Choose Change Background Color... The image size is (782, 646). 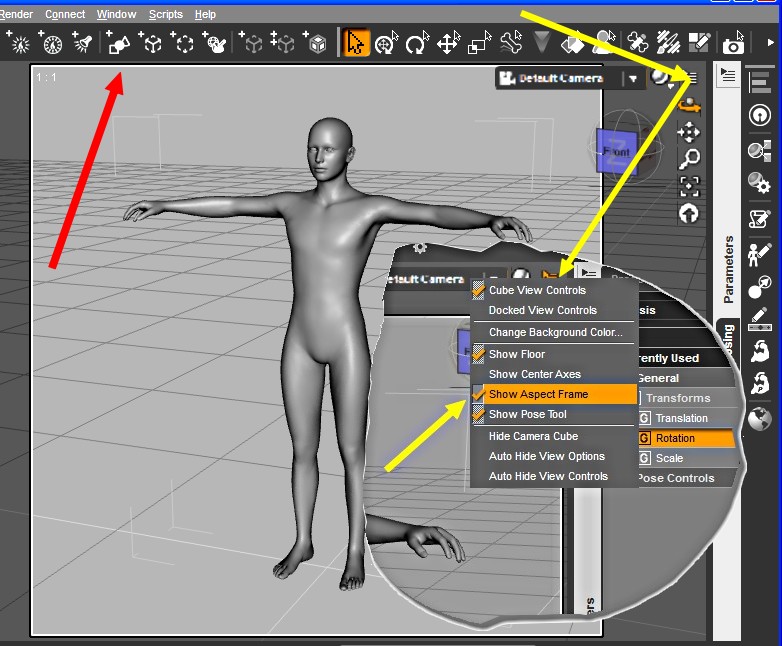(555, 332)
